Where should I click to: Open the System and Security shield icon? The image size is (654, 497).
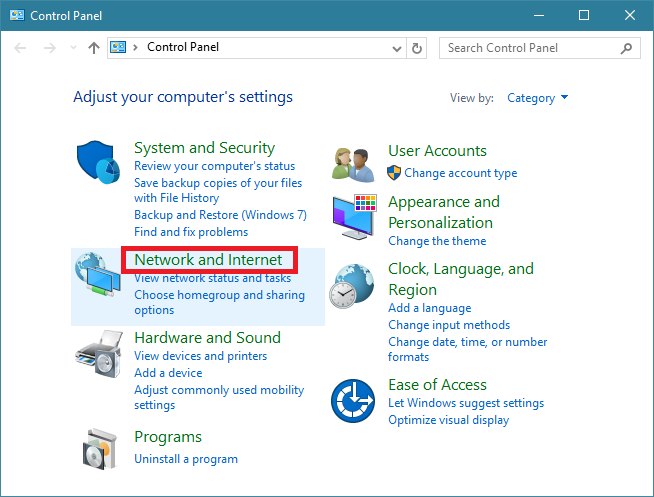point(98,162)
